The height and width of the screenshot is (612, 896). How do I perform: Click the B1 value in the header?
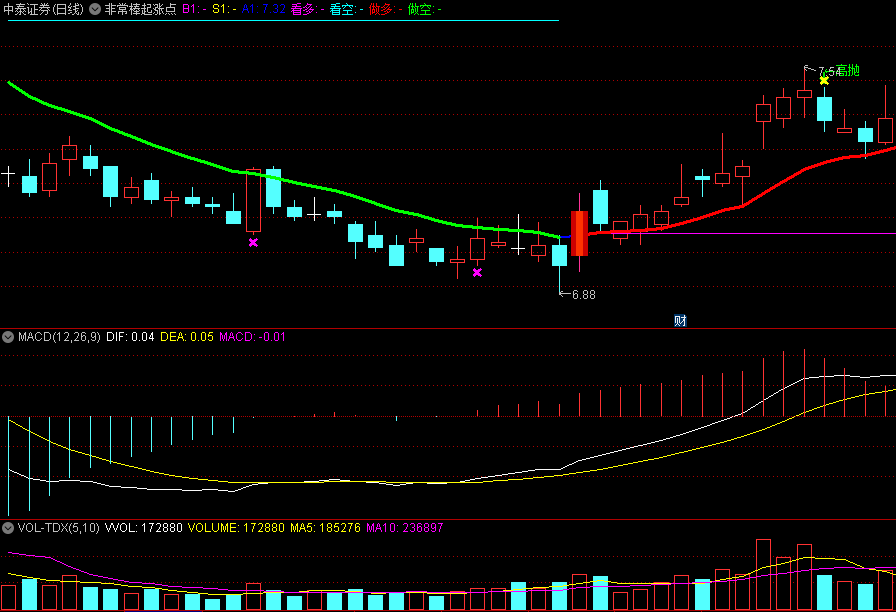[194, 9]
